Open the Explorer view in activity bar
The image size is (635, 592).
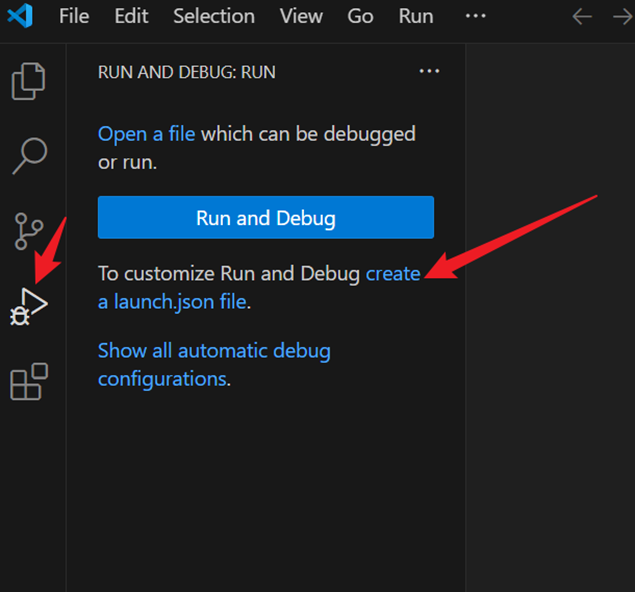28,81
